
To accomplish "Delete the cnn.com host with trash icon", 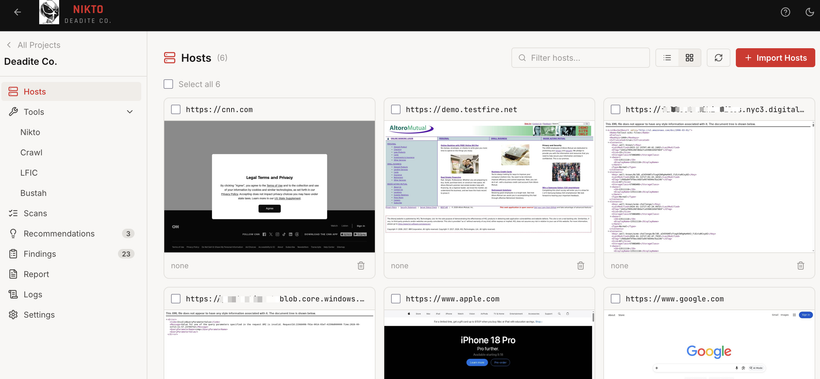I will [361, 266].
